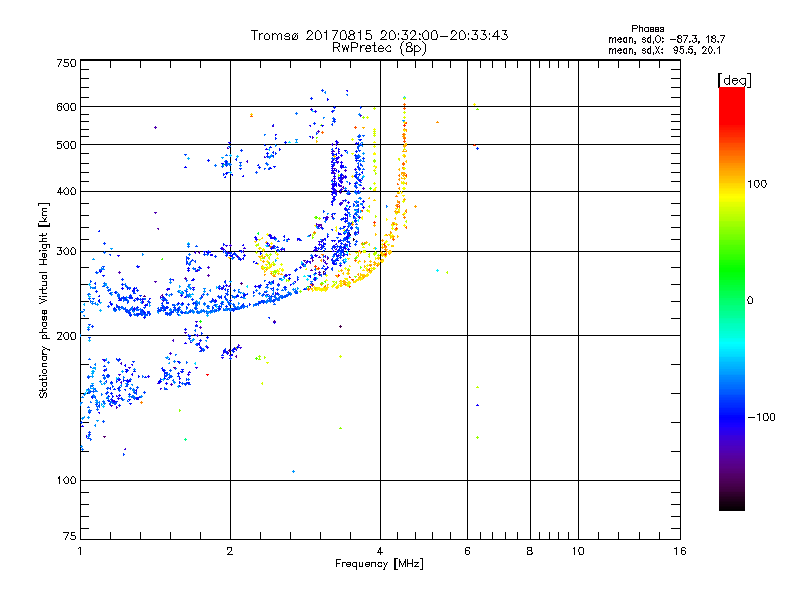This screenshot has height=600, width=800.
Task: Click the x-axis tick label '6'
Action: pos(467,551)
